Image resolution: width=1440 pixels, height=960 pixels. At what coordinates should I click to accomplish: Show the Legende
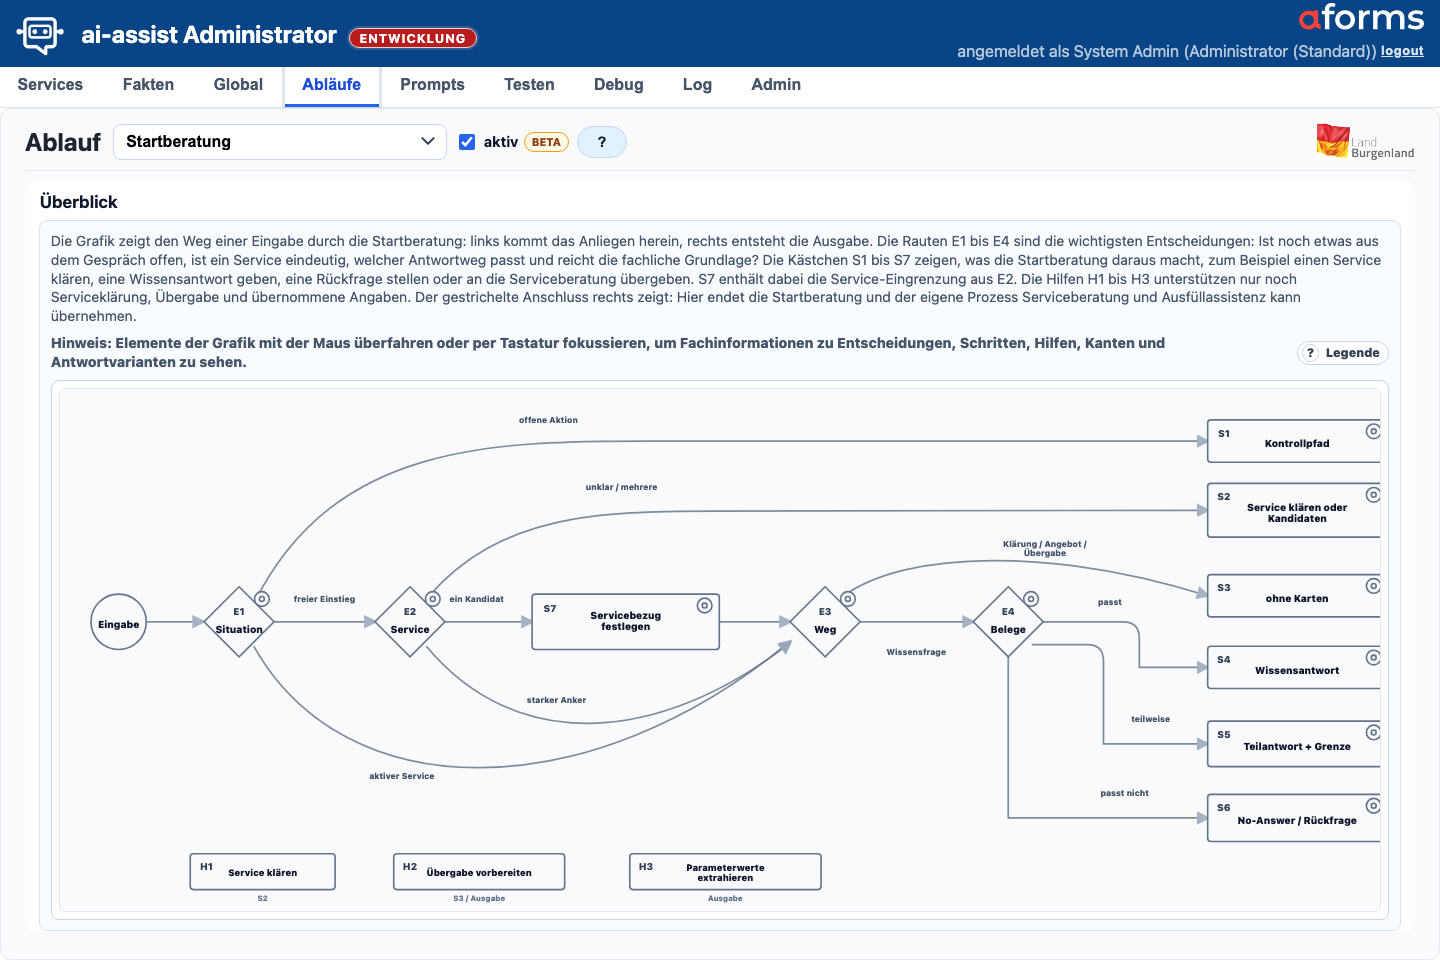[1343, 353]
